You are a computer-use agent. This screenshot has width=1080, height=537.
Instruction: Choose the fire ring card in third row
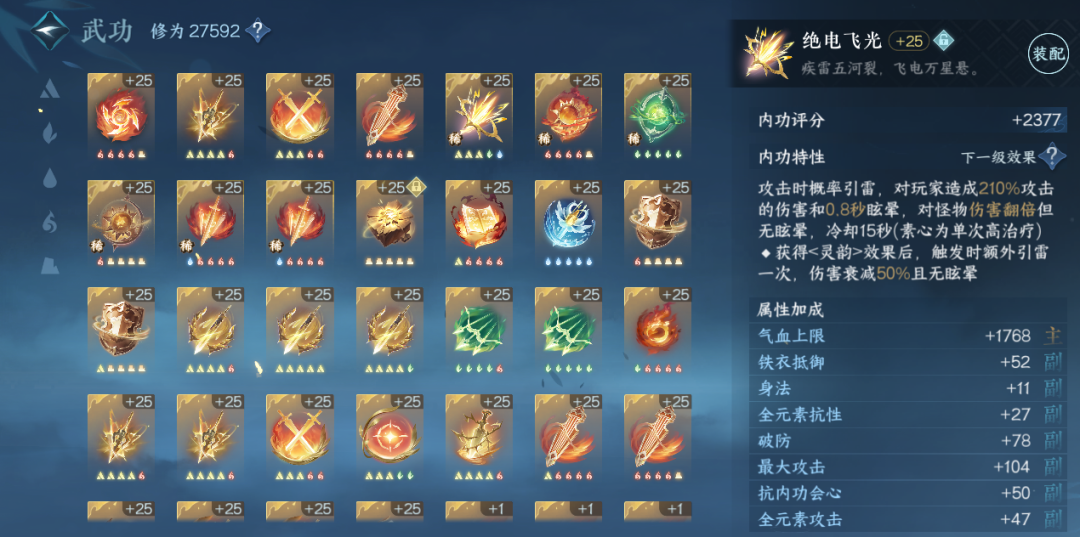[658, 331]
